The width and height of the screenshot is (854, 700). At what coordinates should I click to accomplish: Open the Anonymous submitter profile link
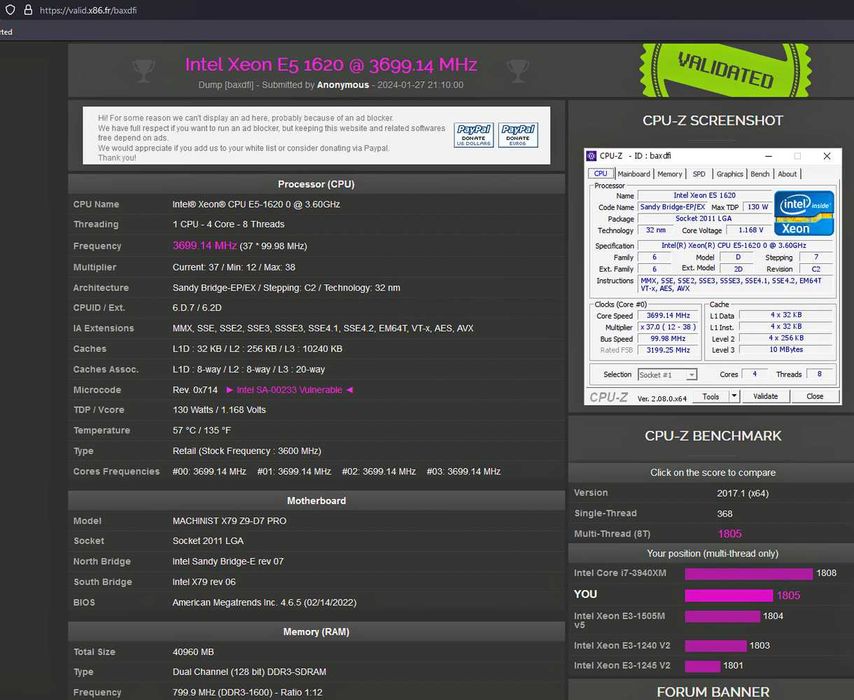(343, 85)
